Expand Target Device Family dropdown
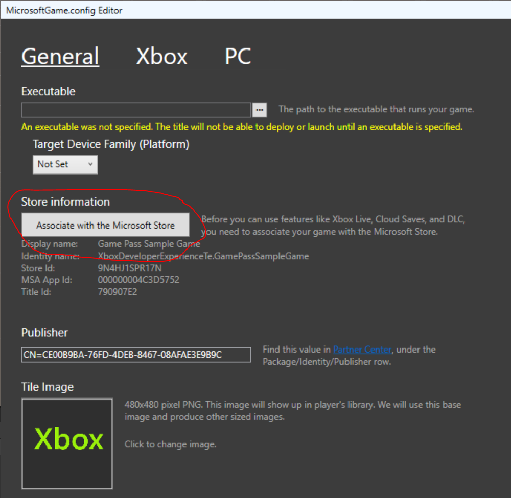 [65, 164]
